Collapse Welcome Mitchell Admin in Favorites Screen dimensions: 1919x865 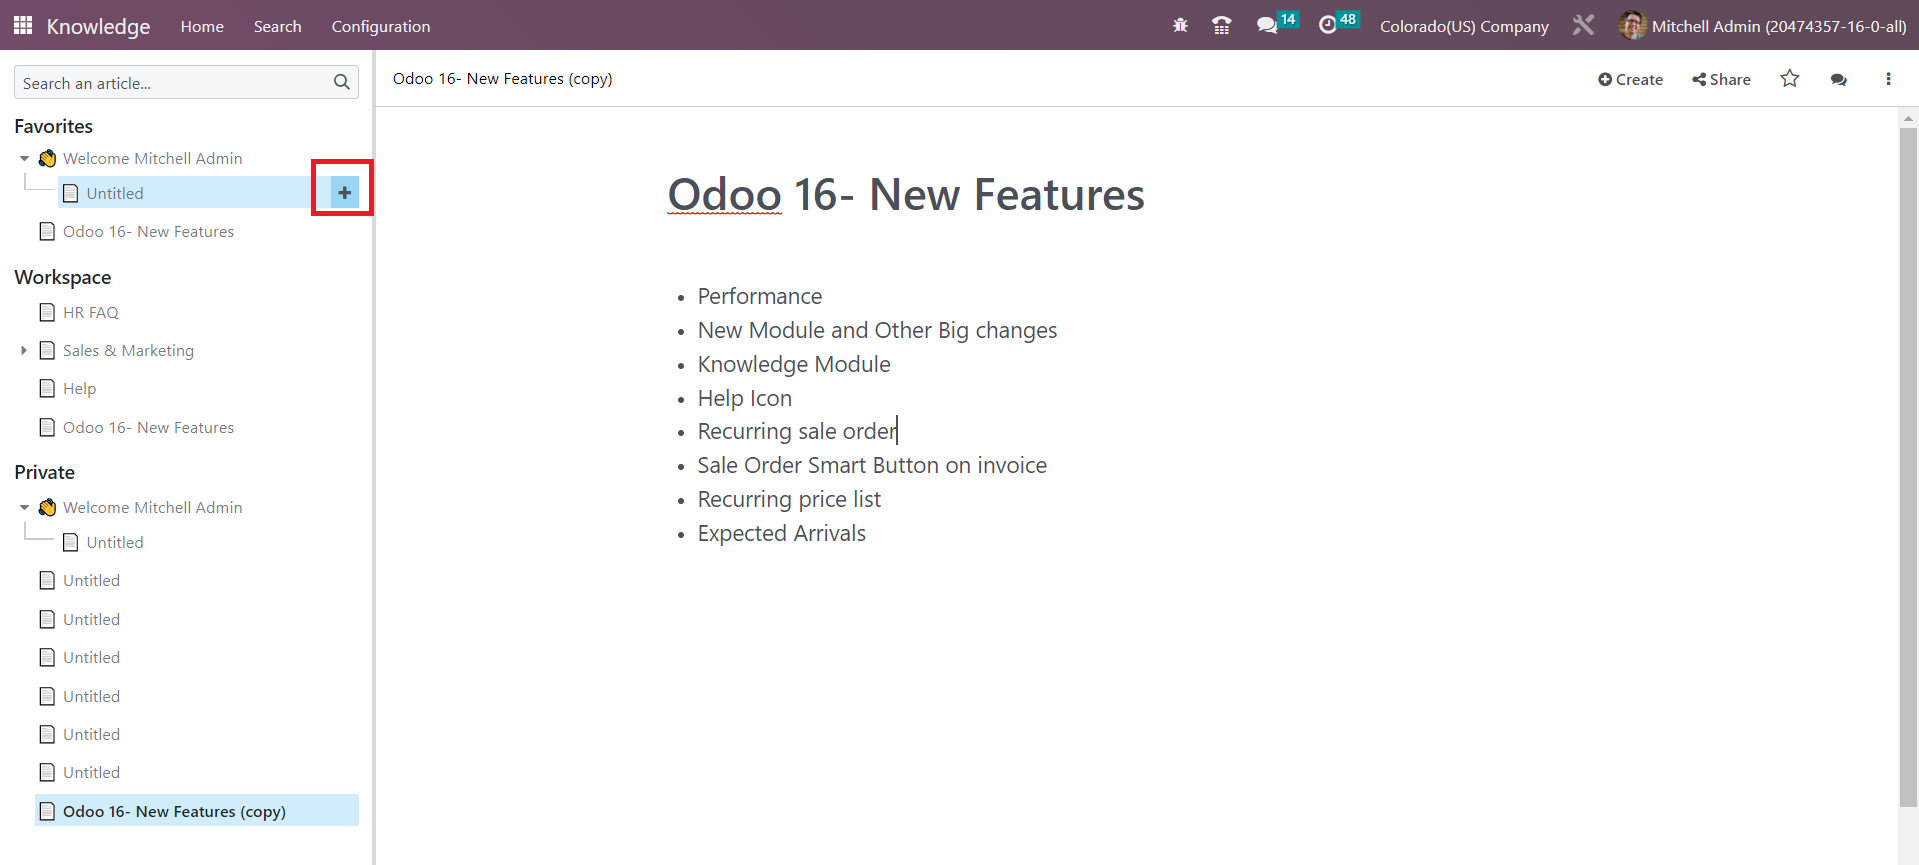(x=24, y=158)
